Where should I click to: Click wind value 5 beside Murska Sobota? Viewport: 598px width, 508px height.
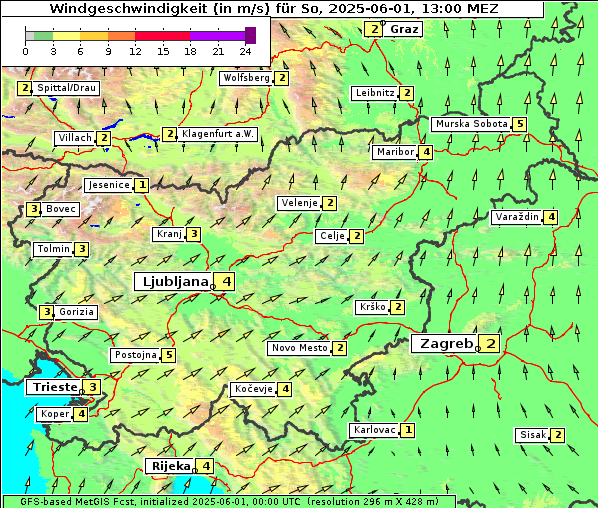(520, 124)
